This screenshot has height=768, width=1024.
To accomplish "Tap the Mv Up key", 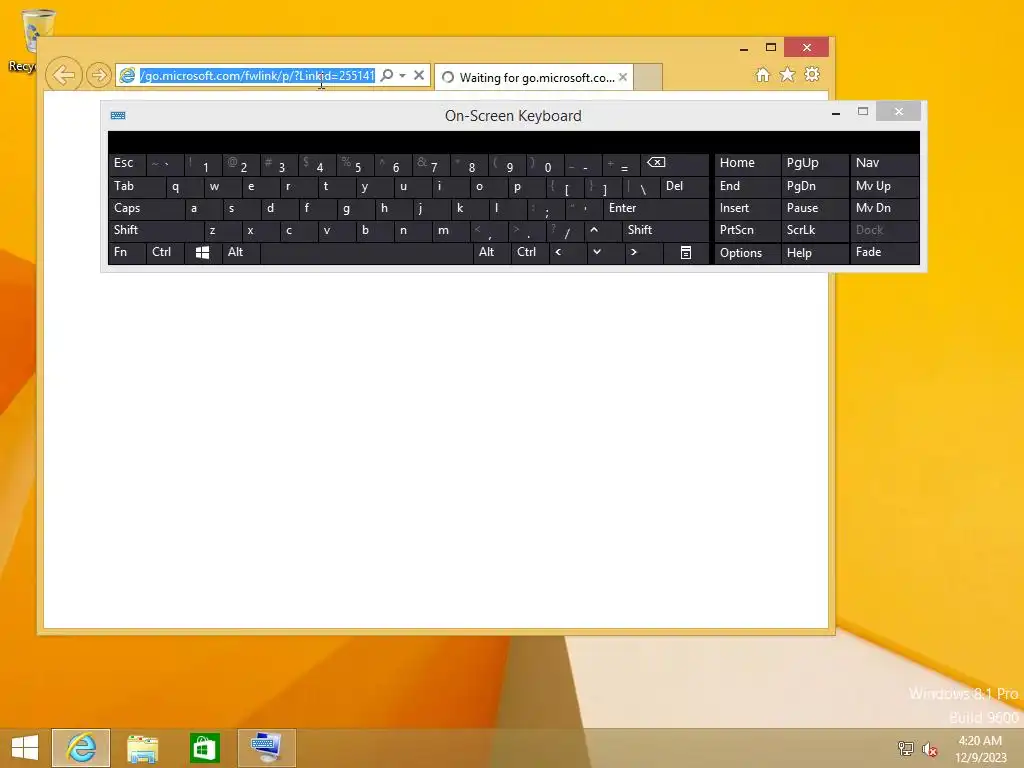I will (884, 187).
